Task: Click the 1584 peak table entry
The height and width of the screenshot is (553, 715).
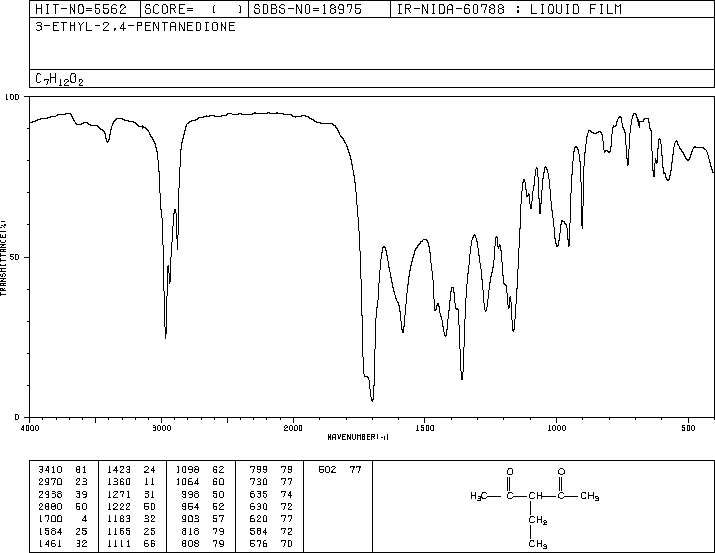Action: coord(63,531)
